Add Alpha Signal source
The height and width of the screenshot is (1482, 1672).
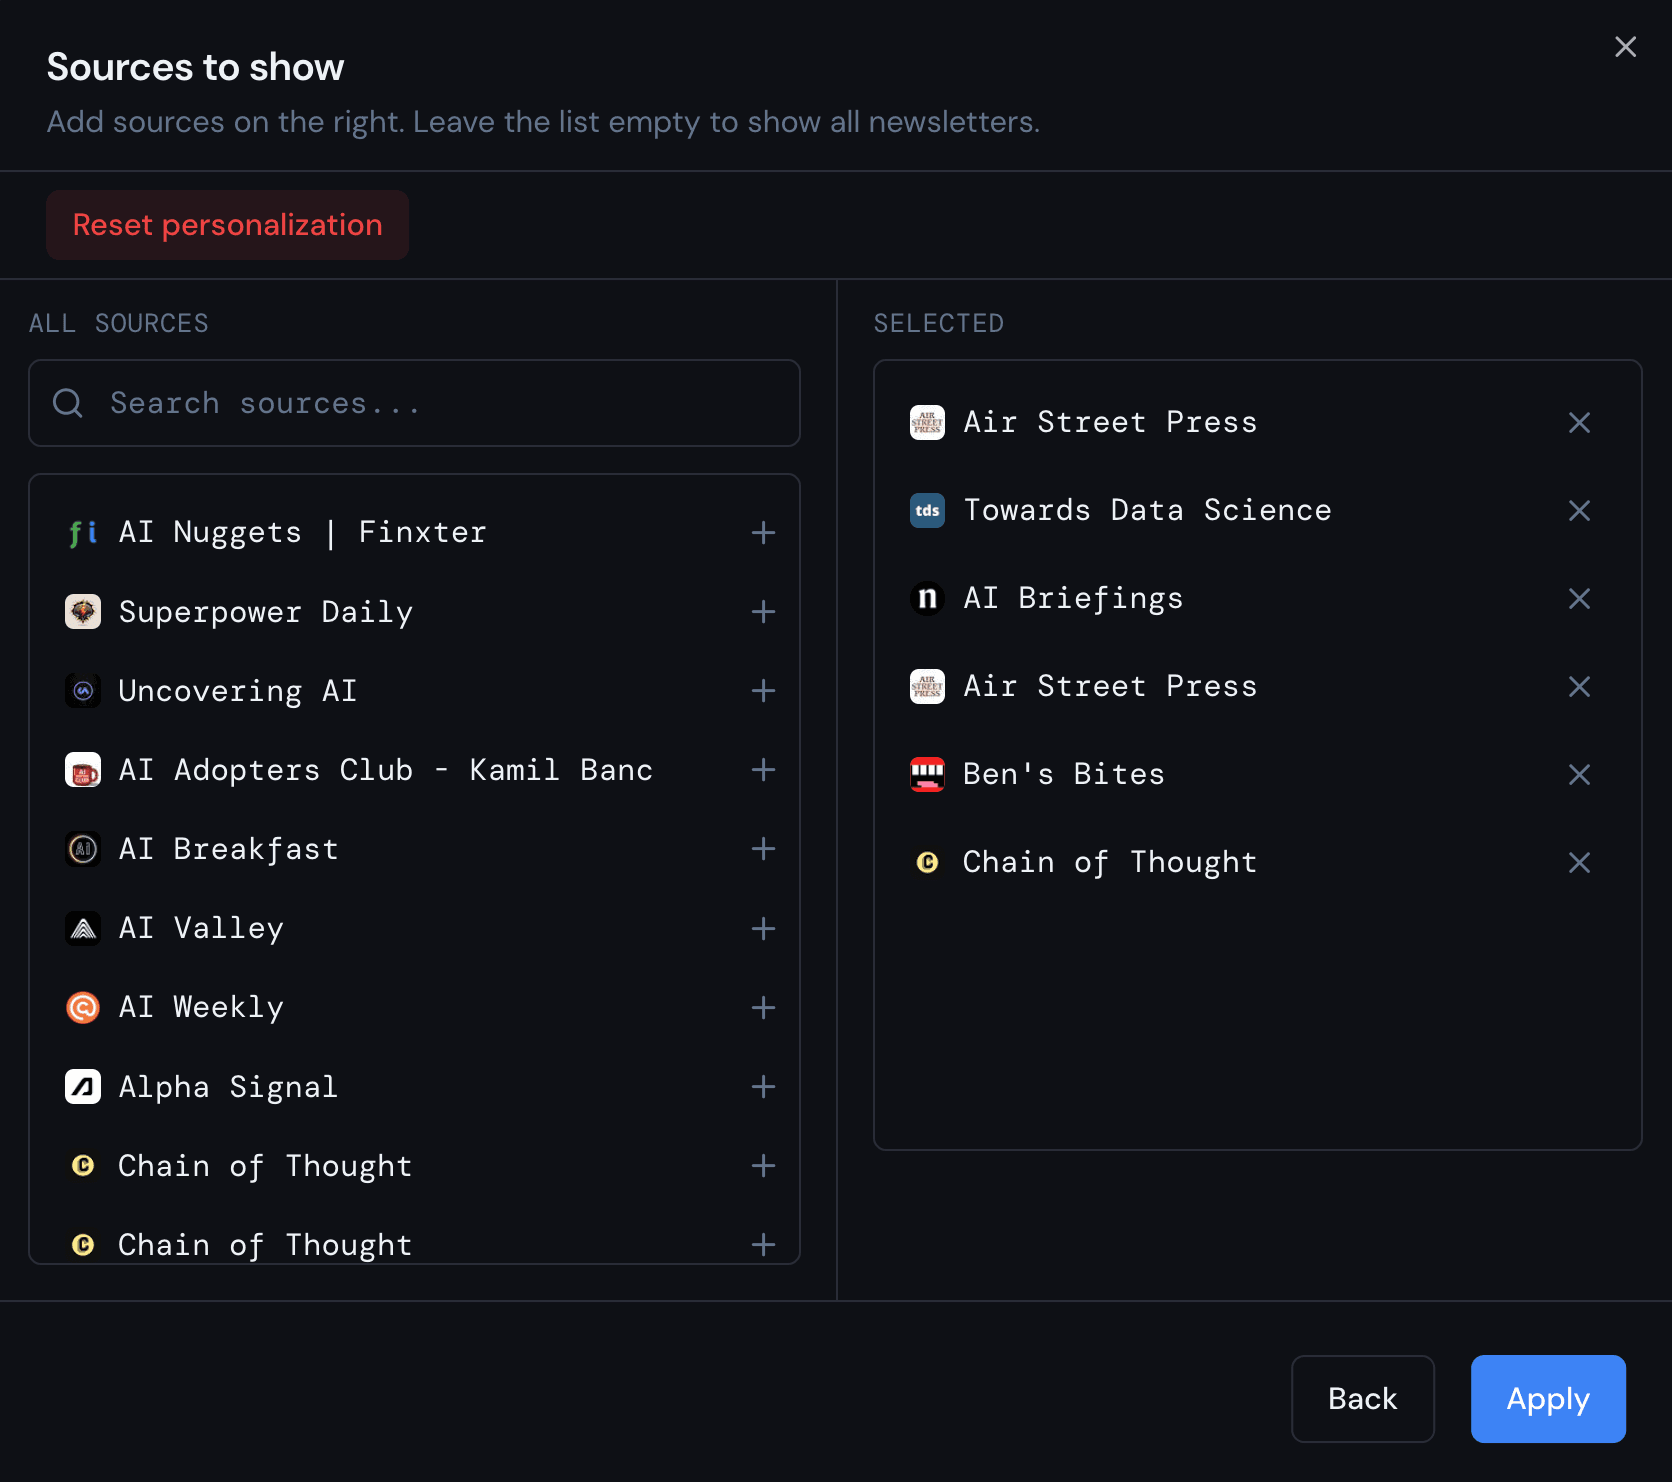click(x=763, y=1086)
